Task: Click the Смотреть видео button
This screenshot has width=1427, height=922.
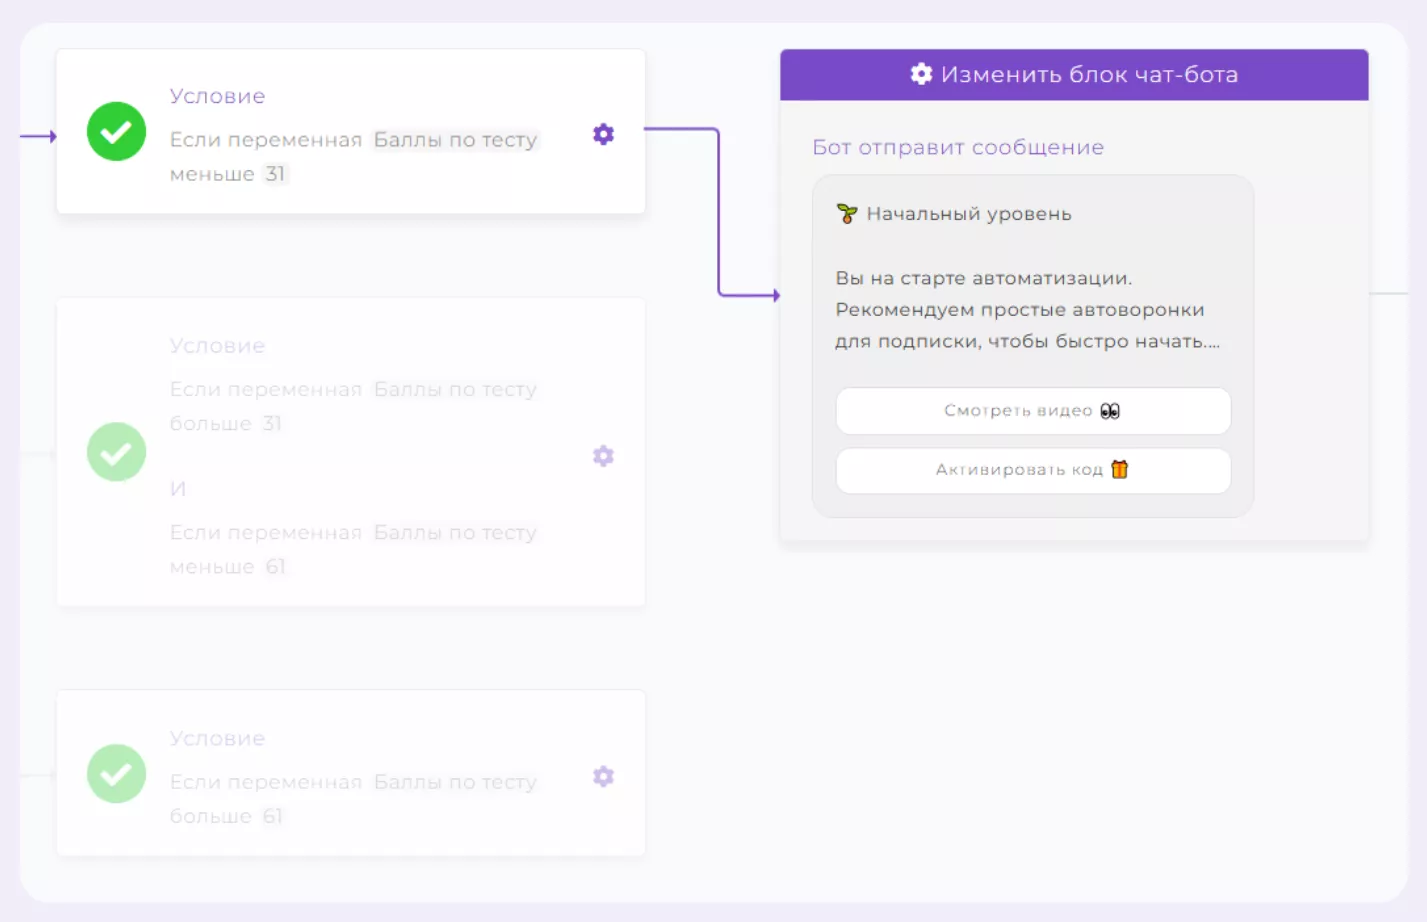Action: click(x=1033, y=411)
